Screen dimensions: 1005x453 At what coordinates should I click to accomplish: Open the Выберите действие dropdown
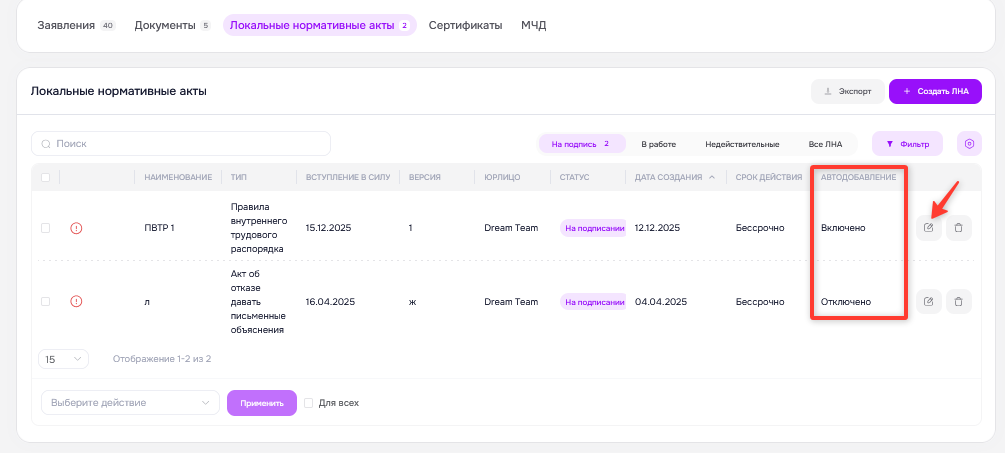point(130,403)
